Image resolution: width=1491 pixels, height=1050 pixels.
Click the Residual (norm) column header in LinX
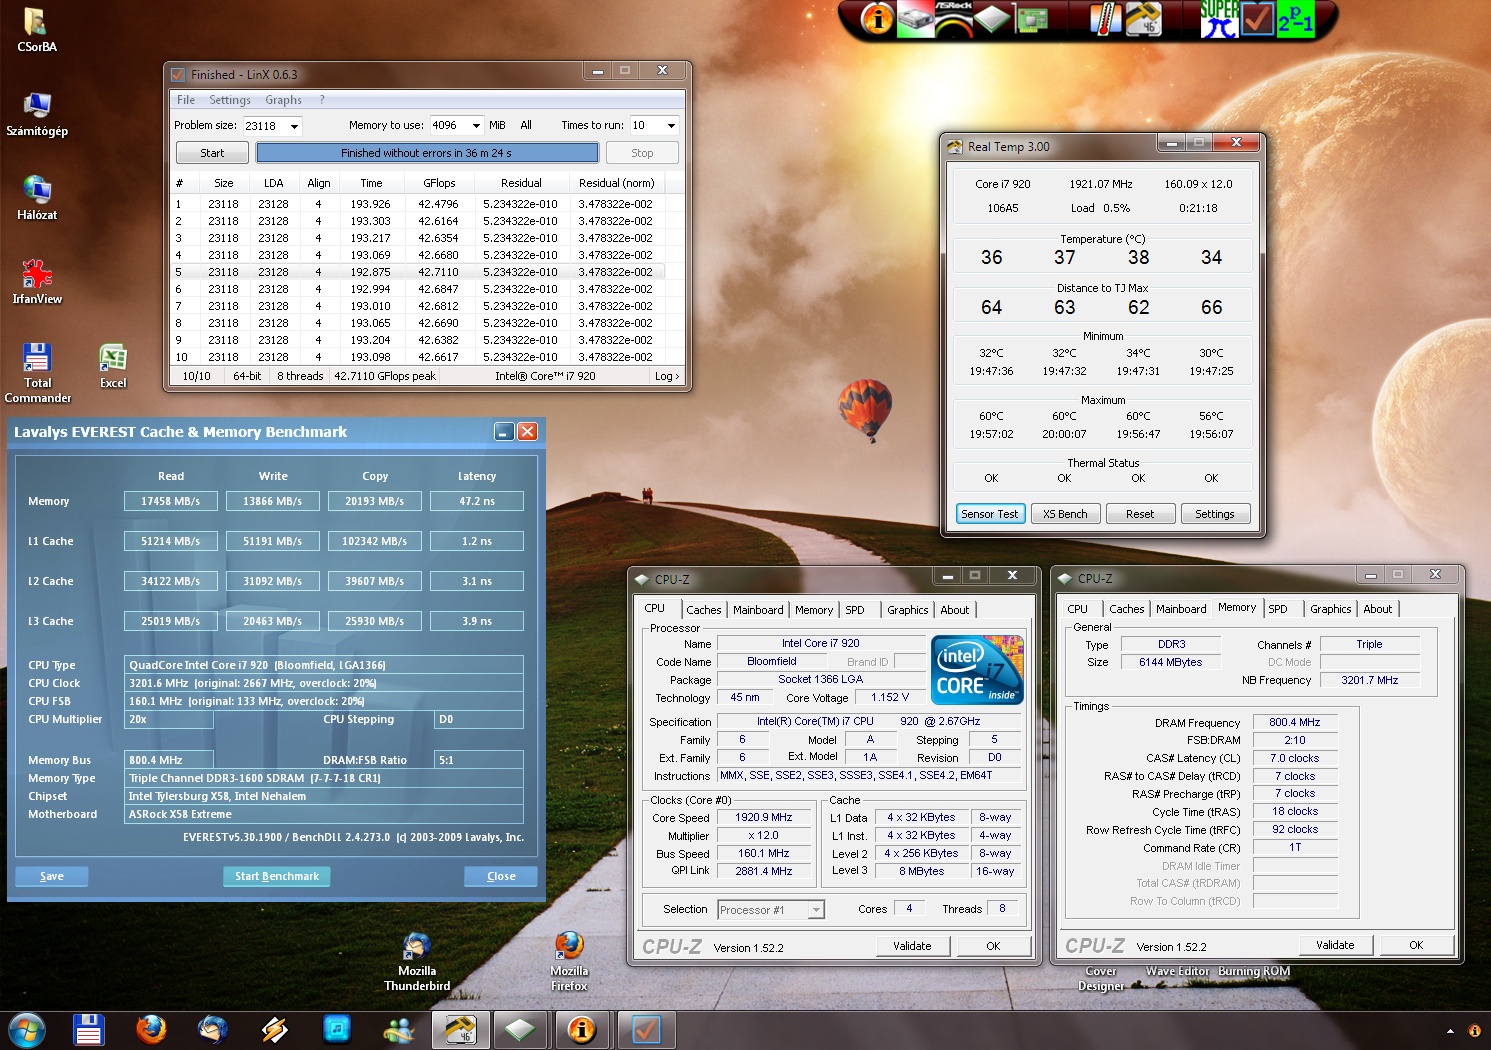point(616,183)
